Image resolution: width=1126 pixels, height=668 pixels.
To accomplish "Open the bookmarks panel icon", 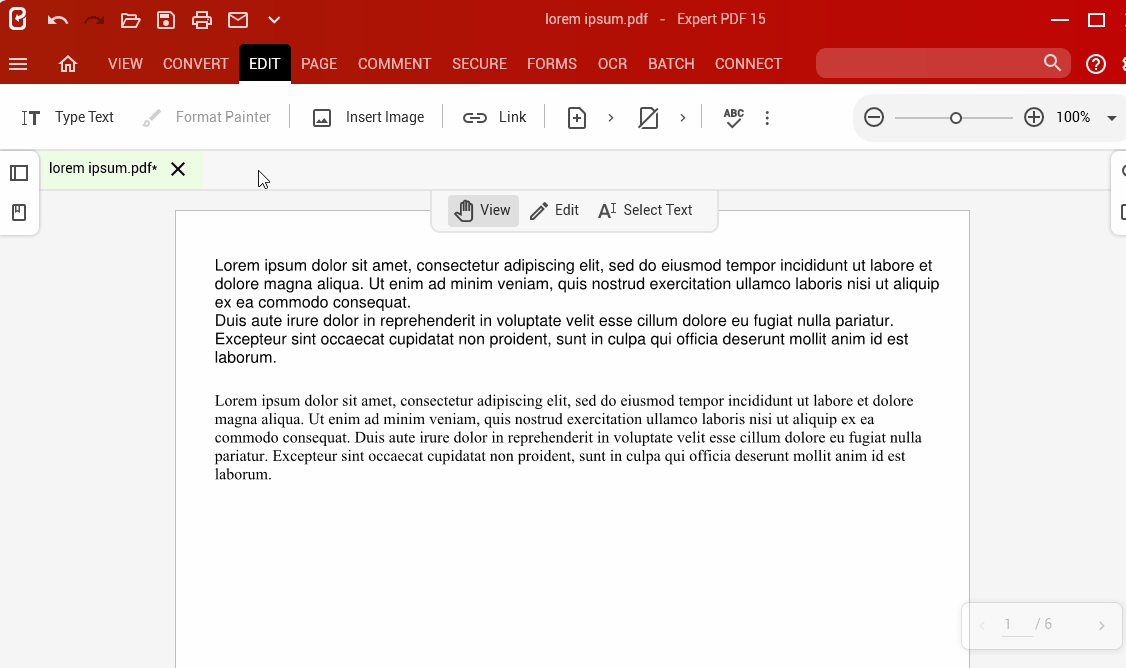I will [x=19, y=213].
